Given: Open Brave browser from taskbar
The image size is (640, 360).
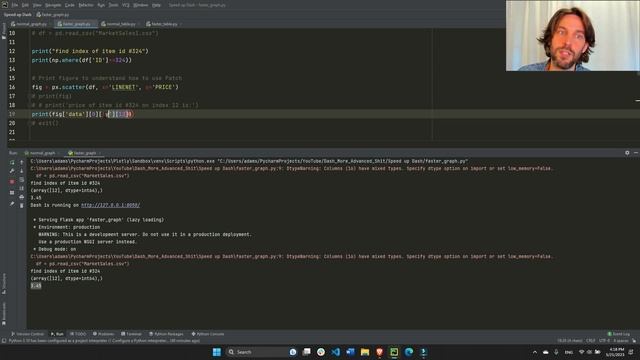Looking at the screenshot, I should coord(380,352).
